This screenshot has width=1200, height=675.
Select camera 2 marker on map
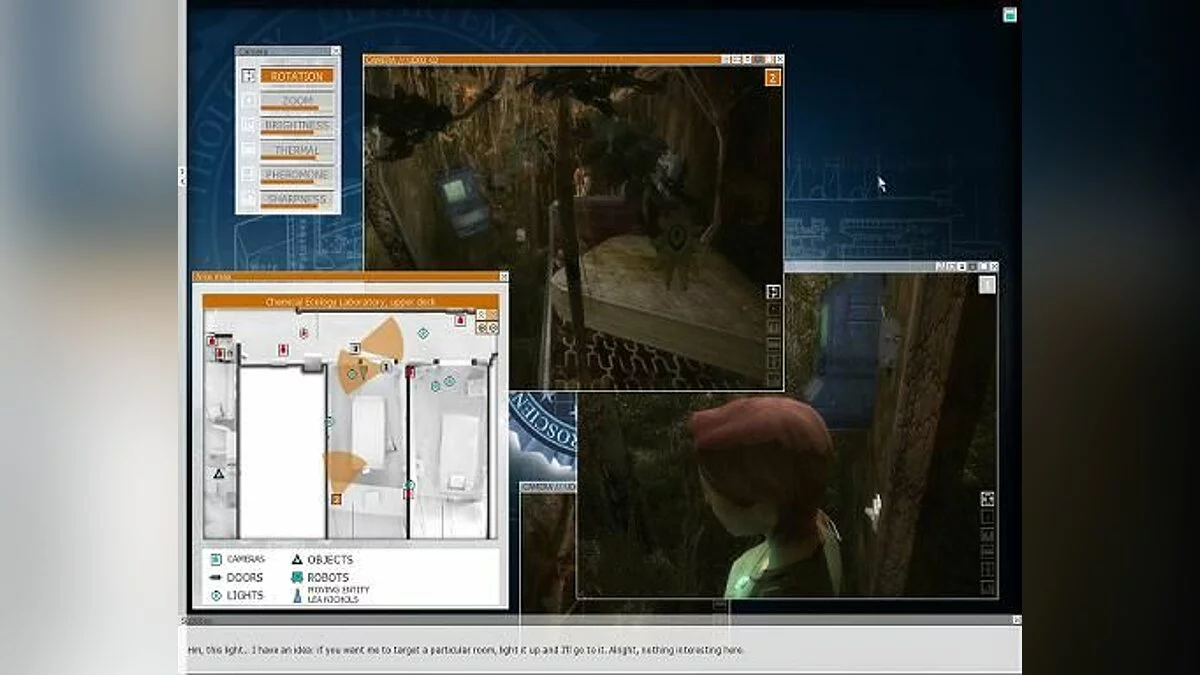pyautogui.click(x=336, y=499)
